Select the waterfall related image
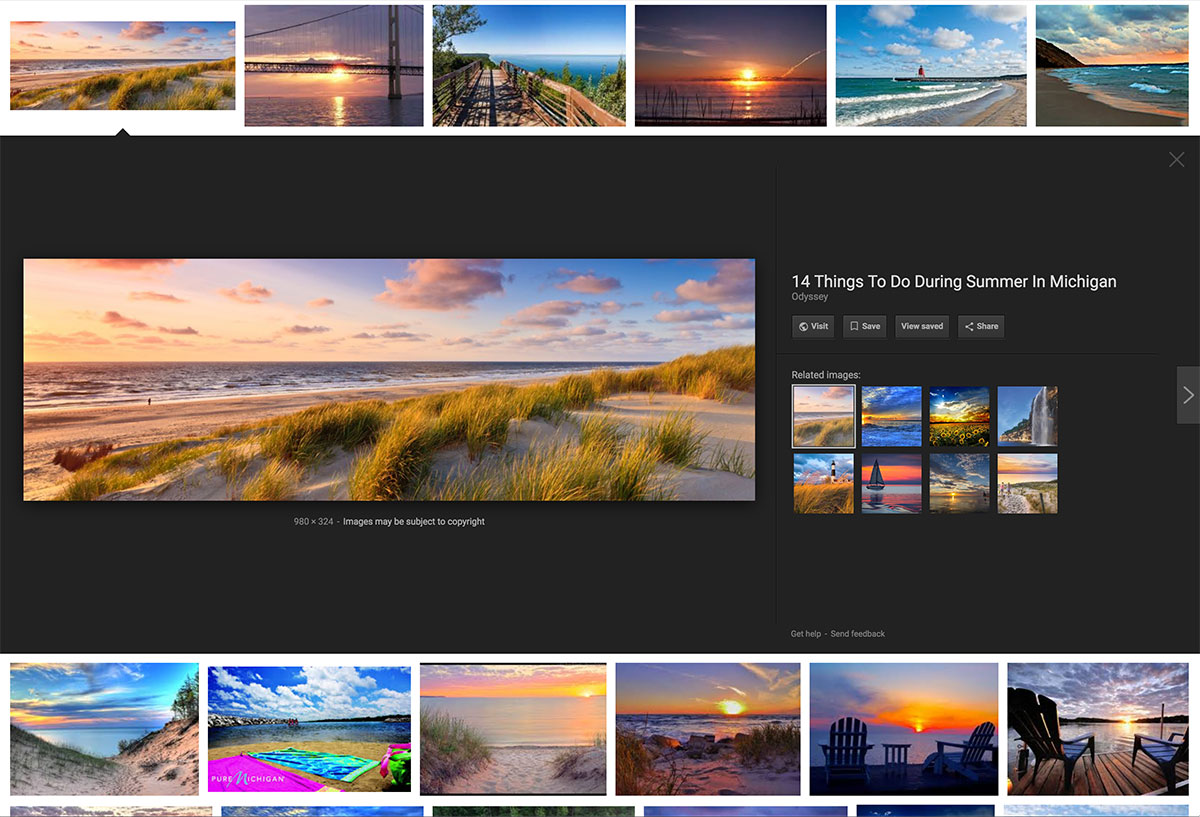 pos(1027,415)
